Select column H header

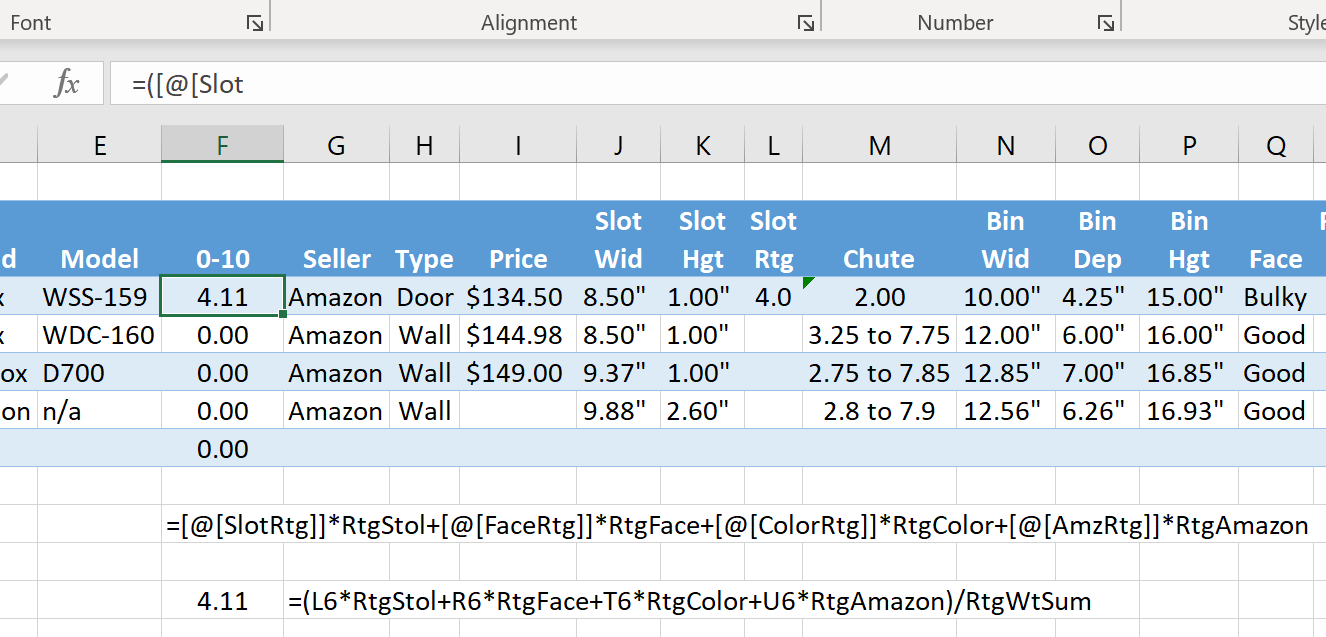point(425,146)
